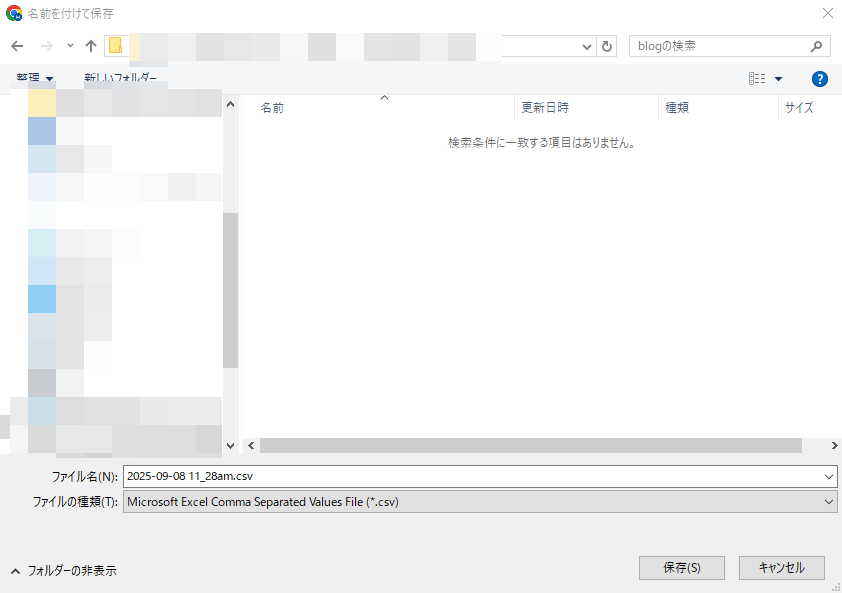
Task: Click 新しいフォルダー in toolbar
Action: point(120,78)
